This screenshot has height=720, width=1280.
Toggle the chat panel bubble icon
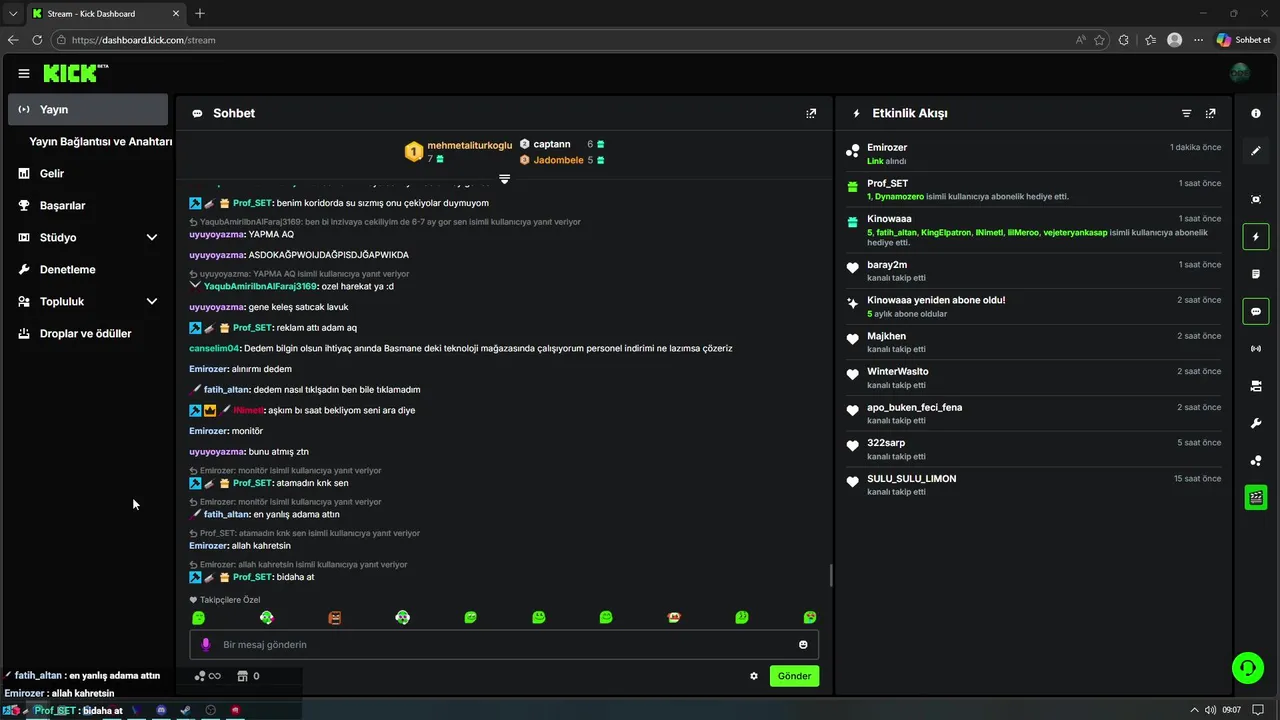pyautogui.click(x=1256, y=311)
